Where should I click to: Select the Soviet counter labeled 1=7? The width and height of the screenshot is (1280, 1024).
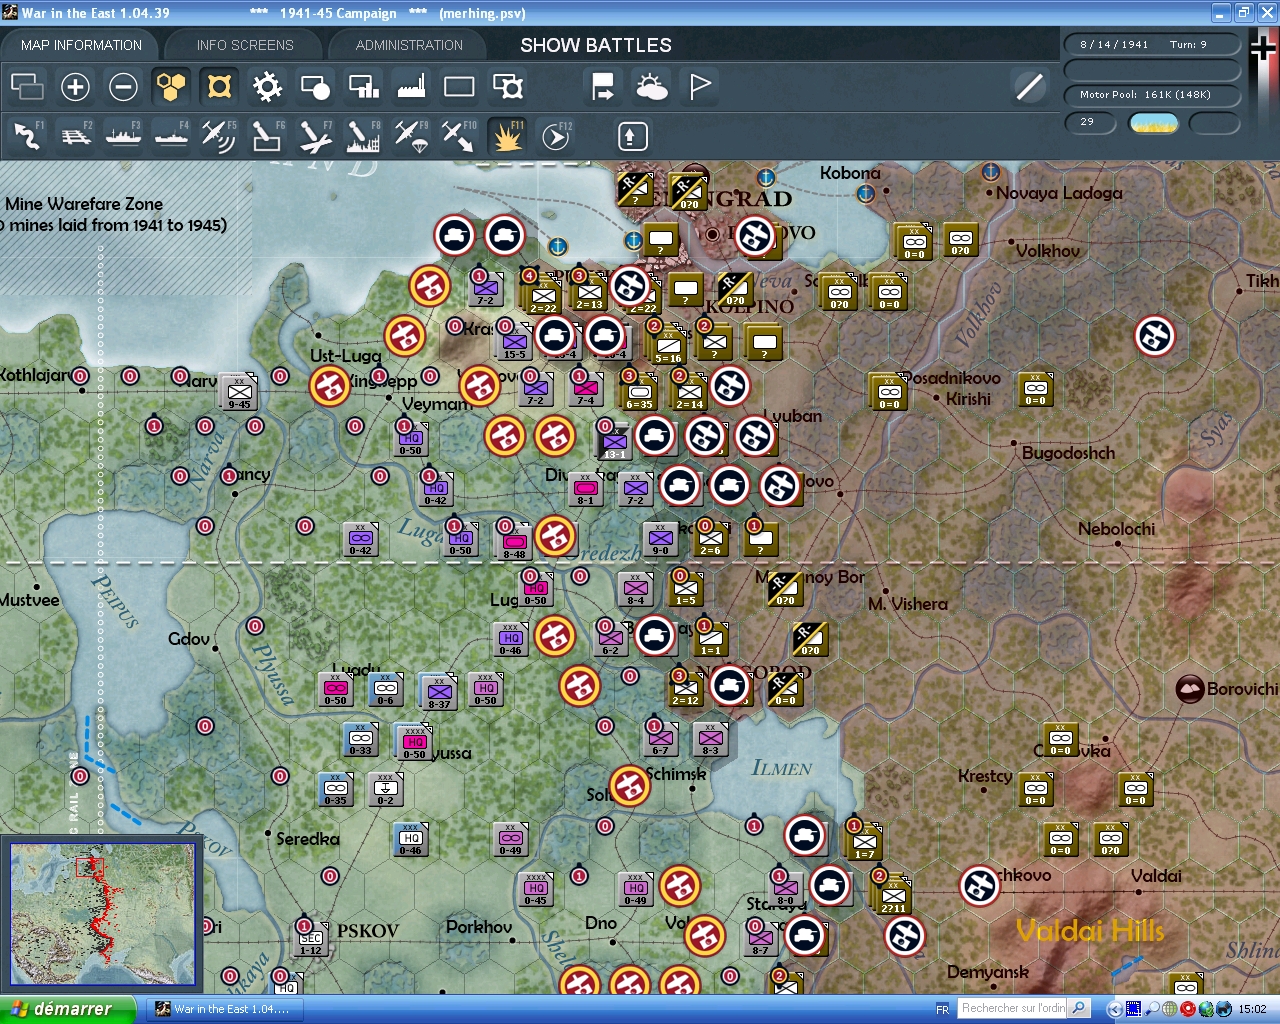click(865, 842)
